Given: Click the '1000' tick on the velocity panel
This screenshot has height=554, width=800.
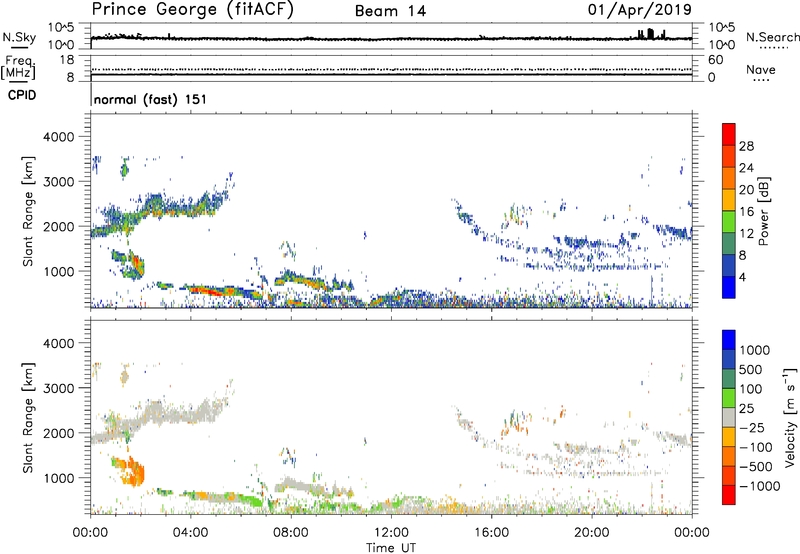Looking at the screenshot, I should point(59,478).
